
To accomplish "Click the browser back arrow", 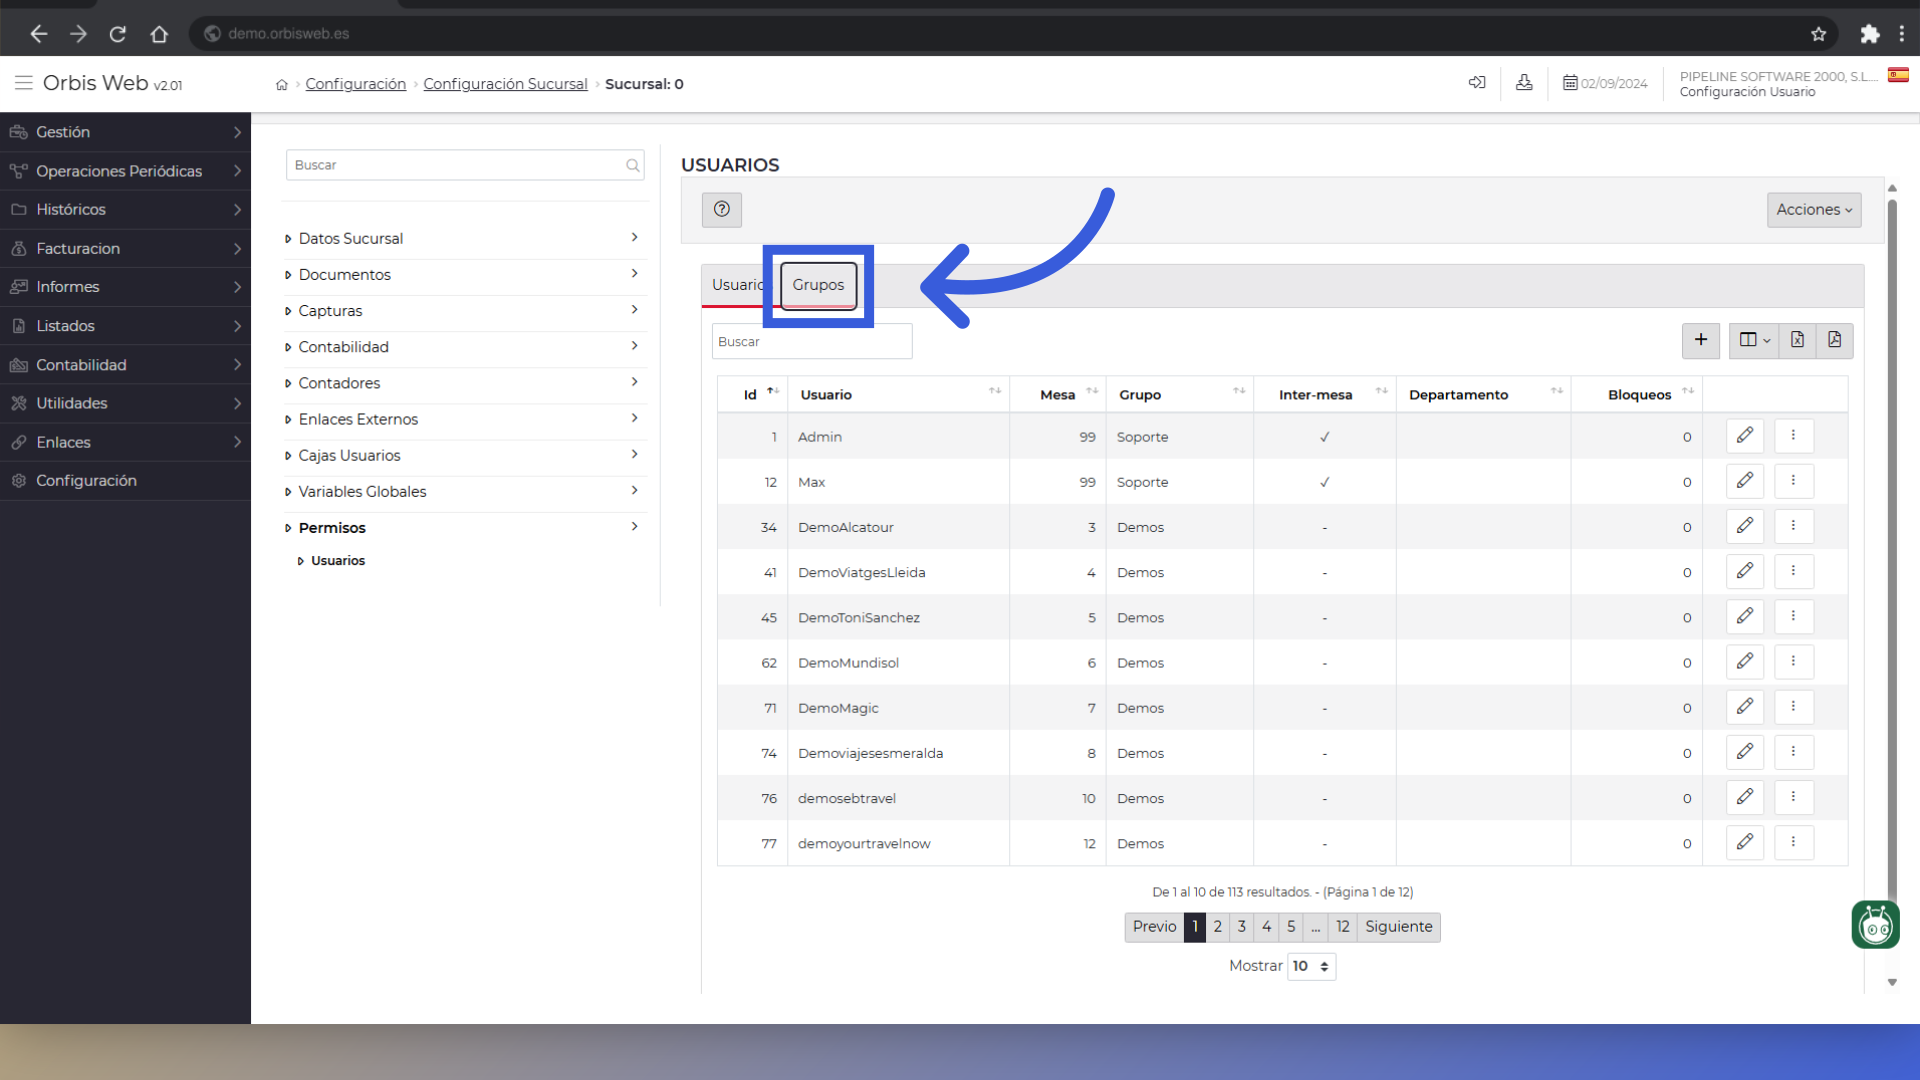I will pyautogui.click(x=38, y=34).
